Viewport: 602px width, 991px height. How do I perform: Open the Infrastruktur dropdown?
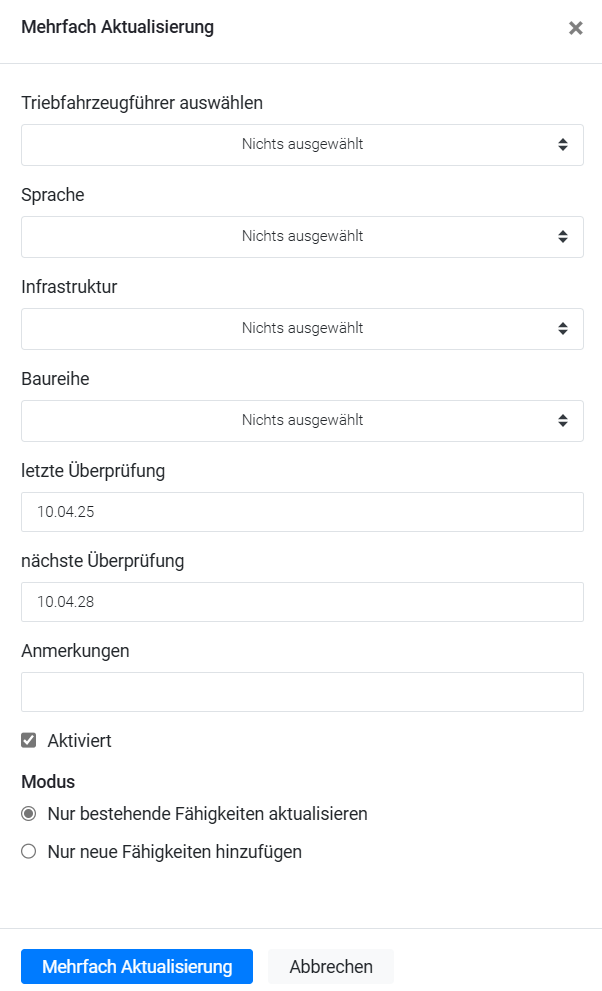[301, 329]
